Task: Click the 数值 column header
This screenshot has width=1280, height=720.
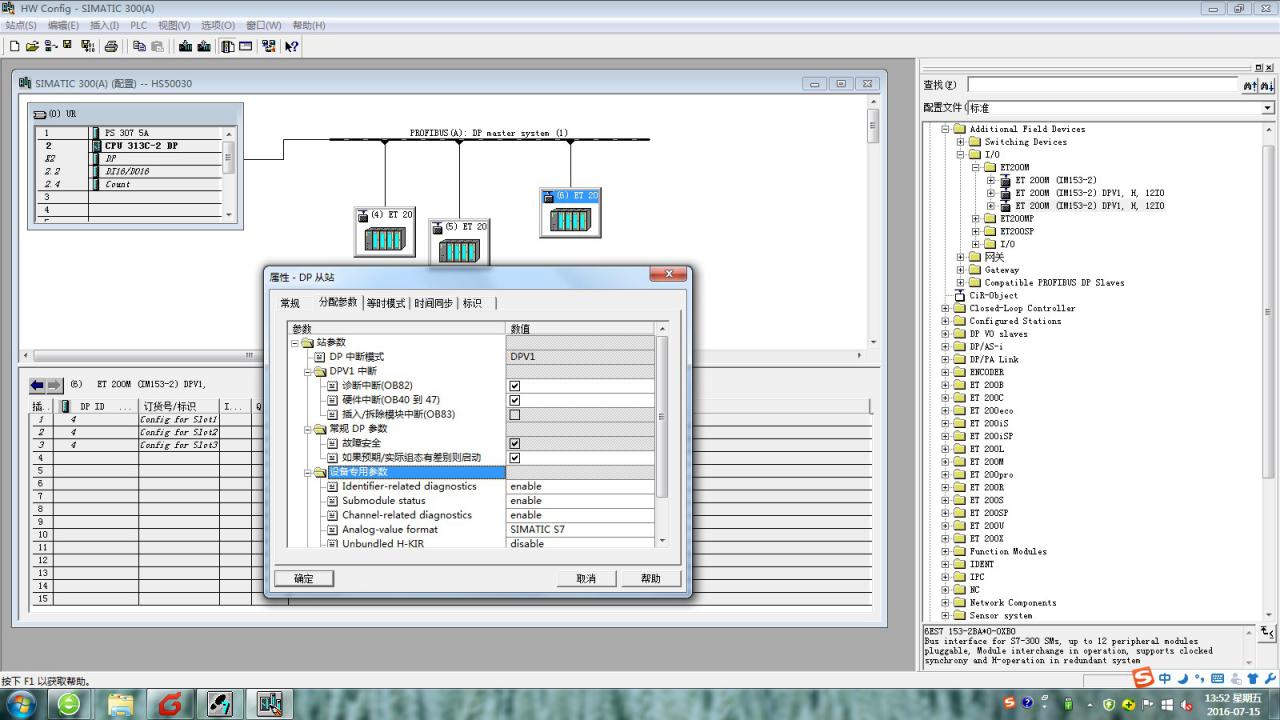Action: click(581, 328)
